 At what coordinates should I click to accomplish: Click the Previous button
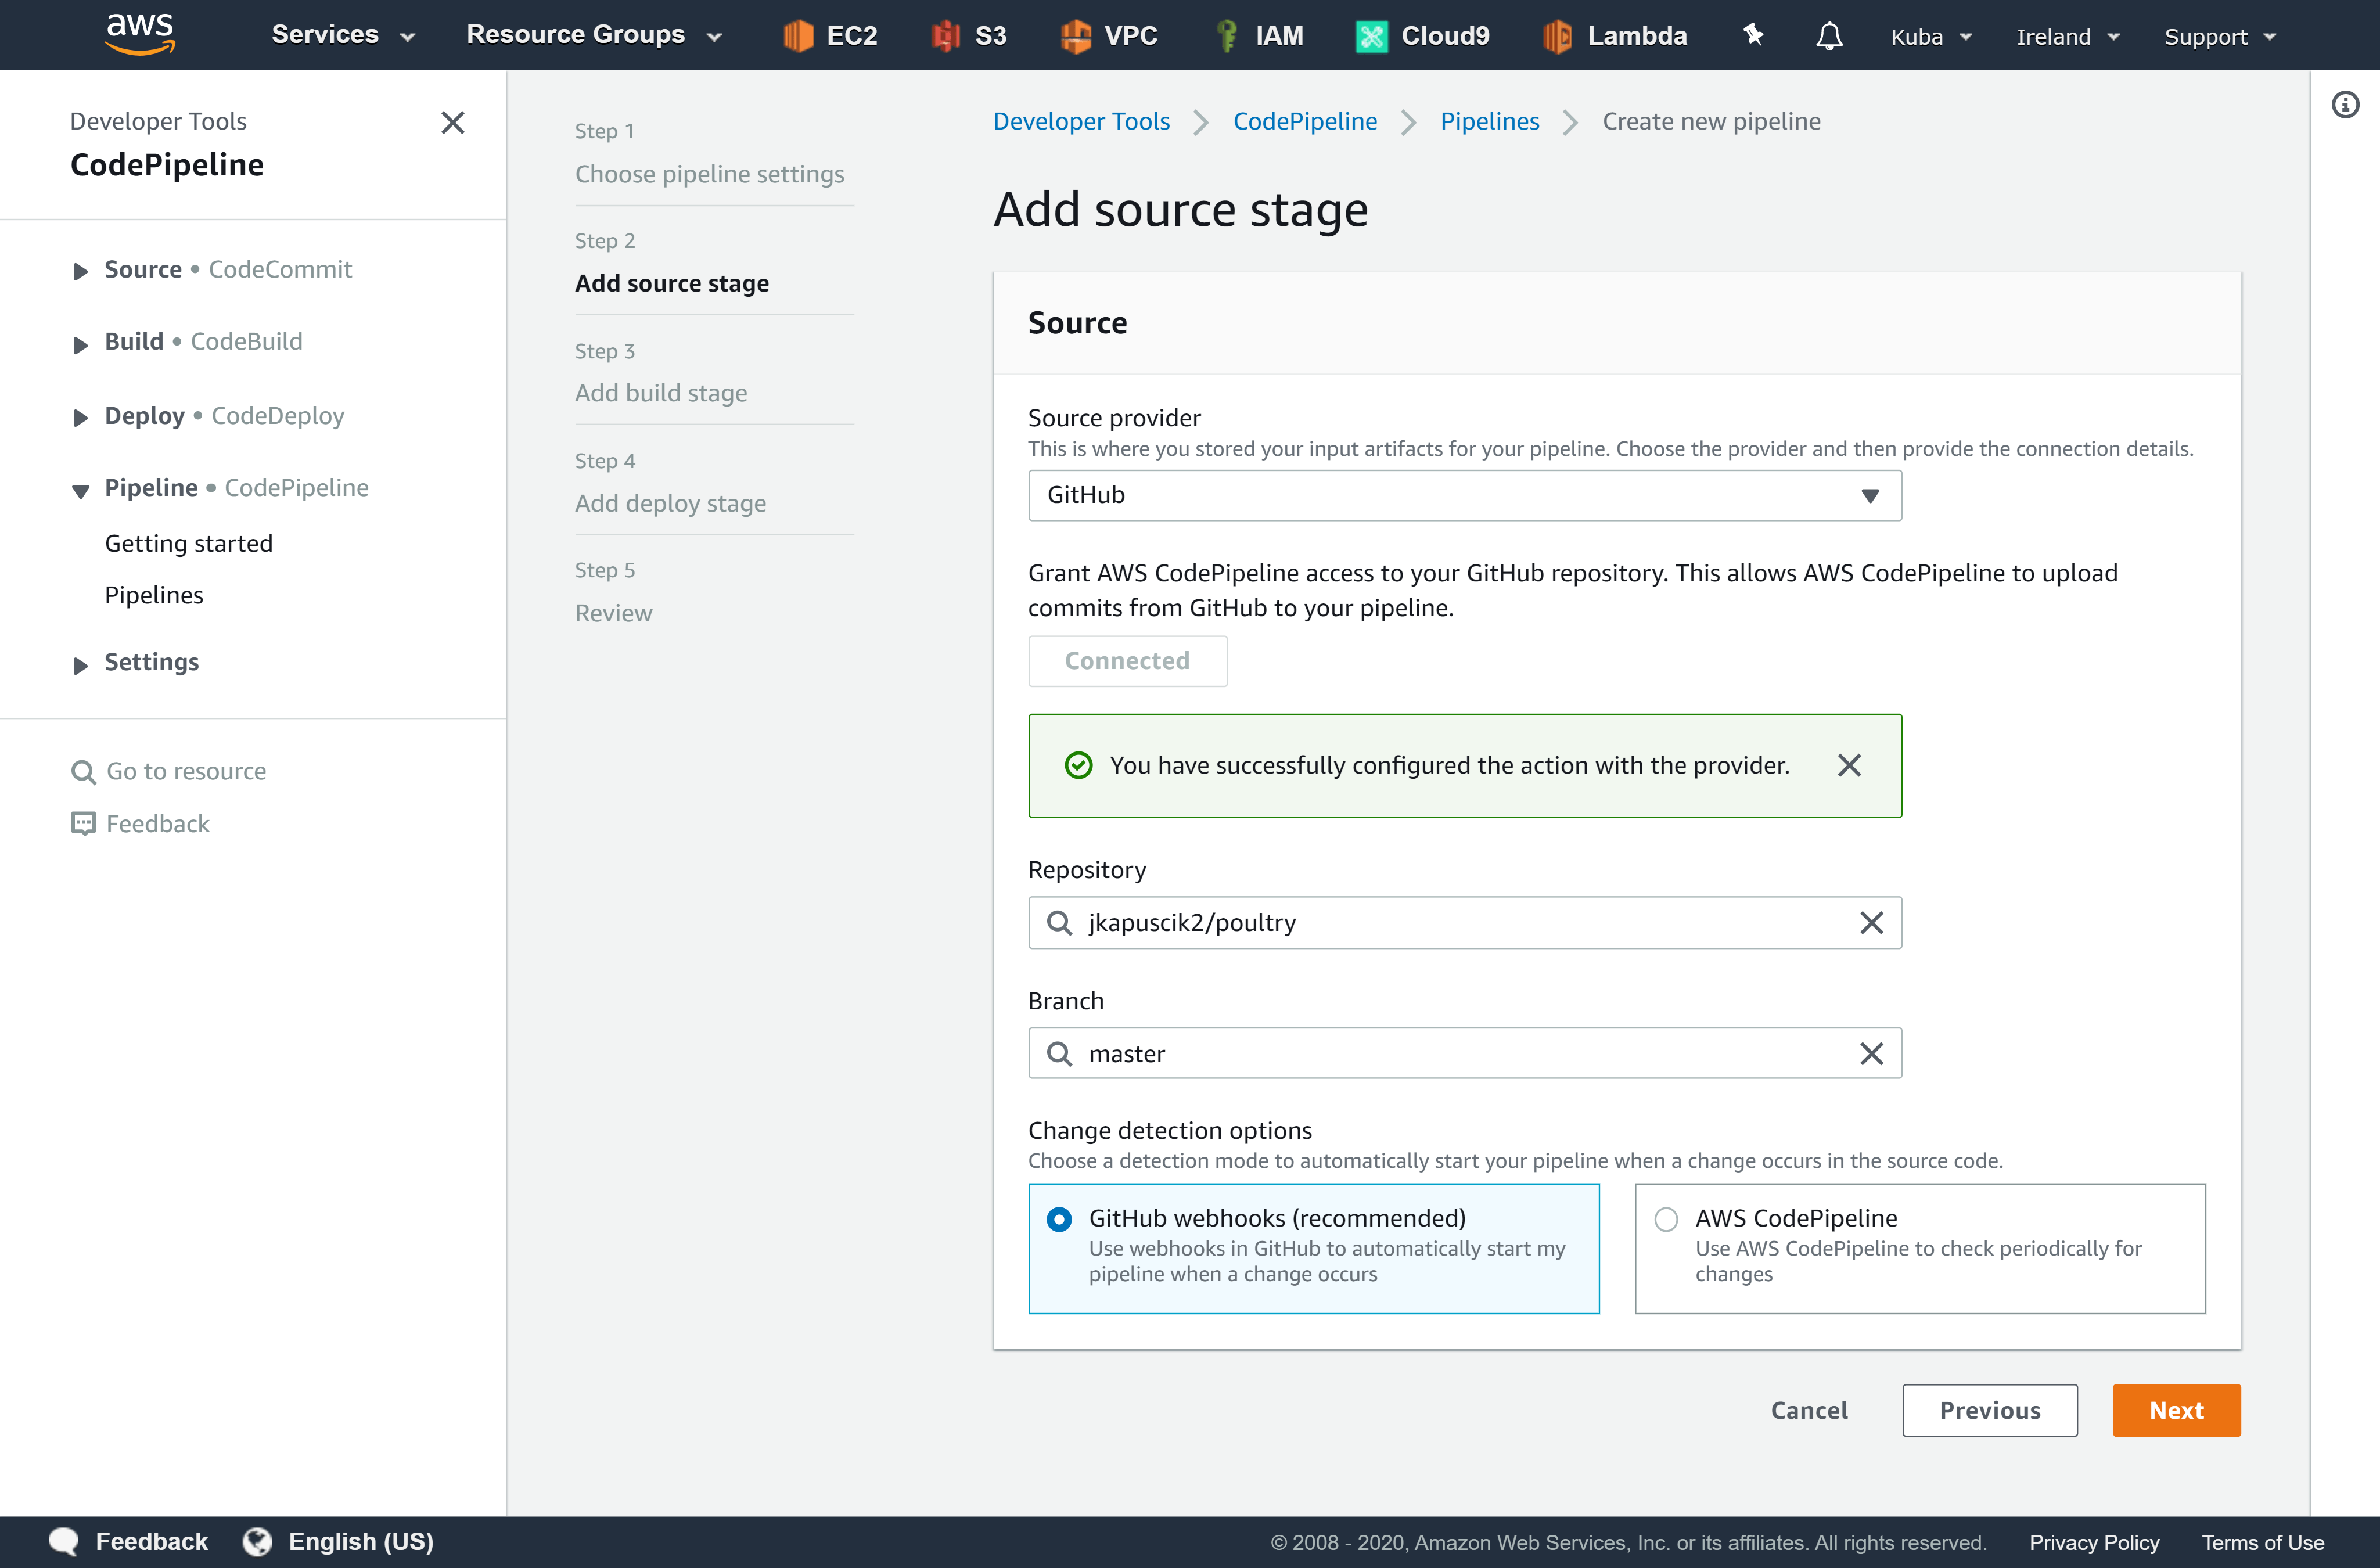pyautogui.click(x=1989, y=1410)
